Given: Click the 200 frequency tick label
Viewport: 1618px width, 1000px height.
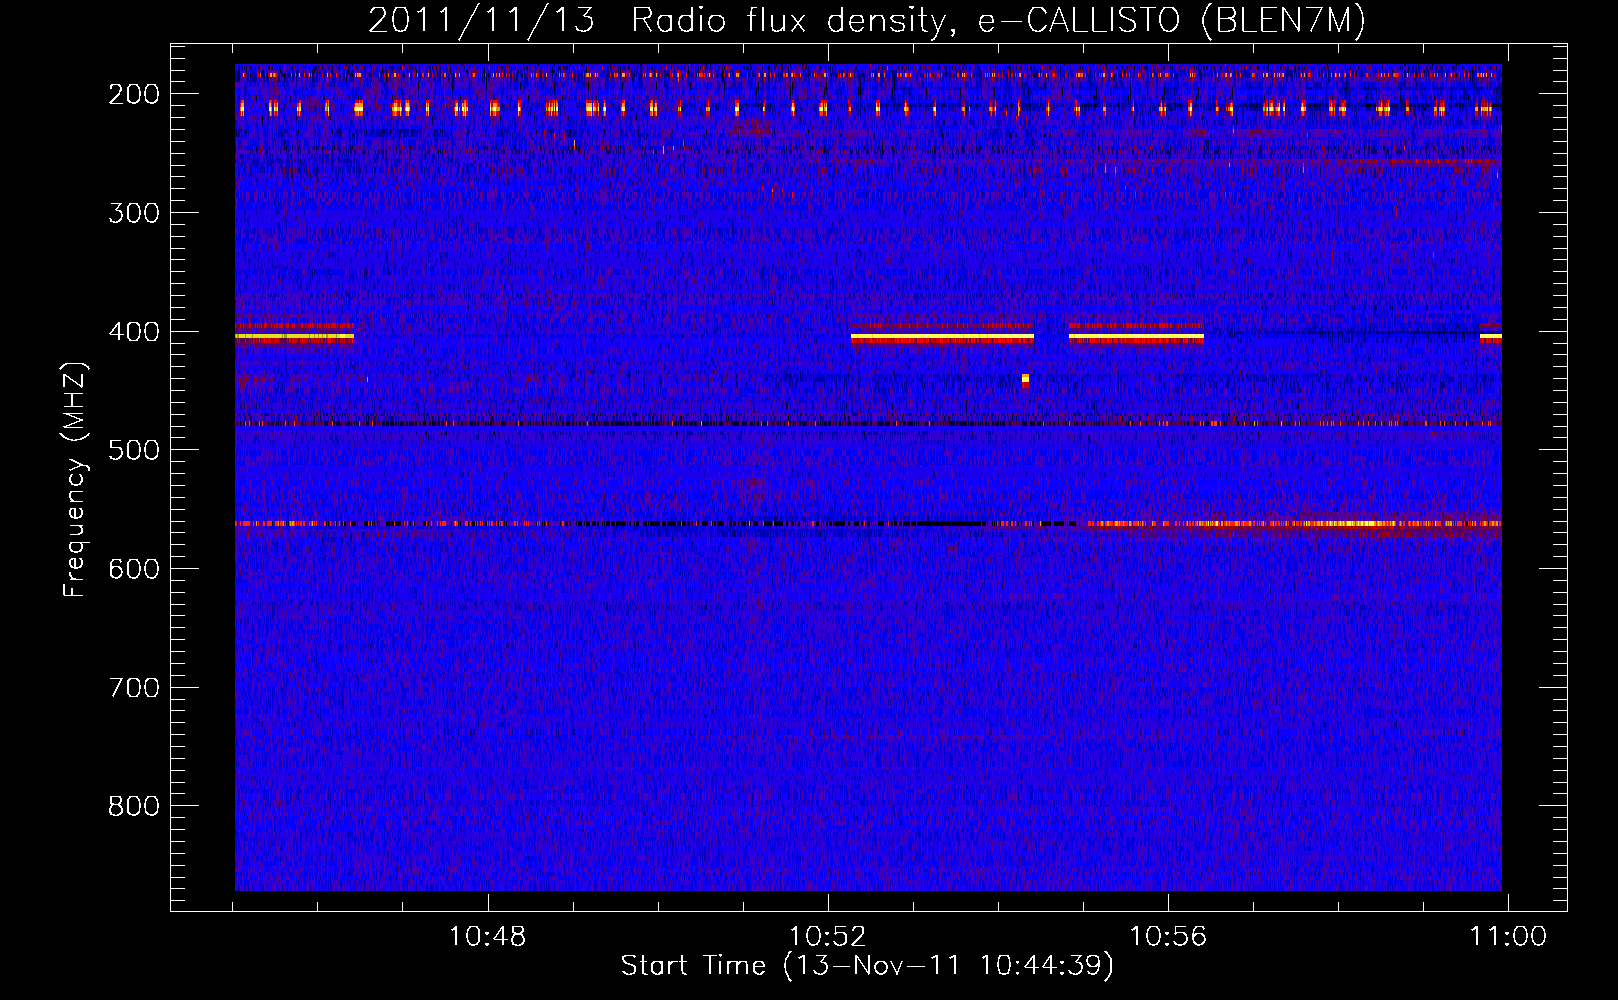Looking at the screenshot, I should click(x=134, y=94).
